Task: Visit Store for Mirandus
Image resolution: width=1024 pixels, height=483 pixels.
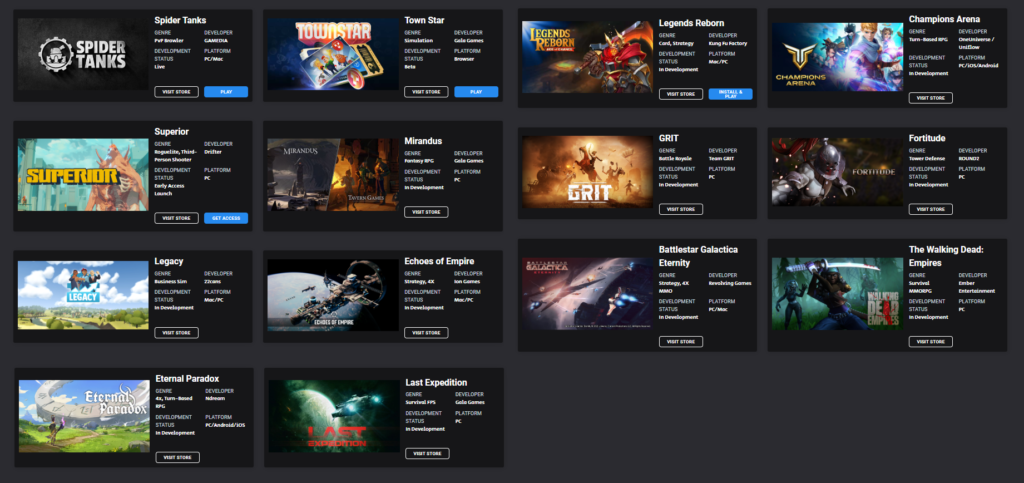Action: coord(426,212)
